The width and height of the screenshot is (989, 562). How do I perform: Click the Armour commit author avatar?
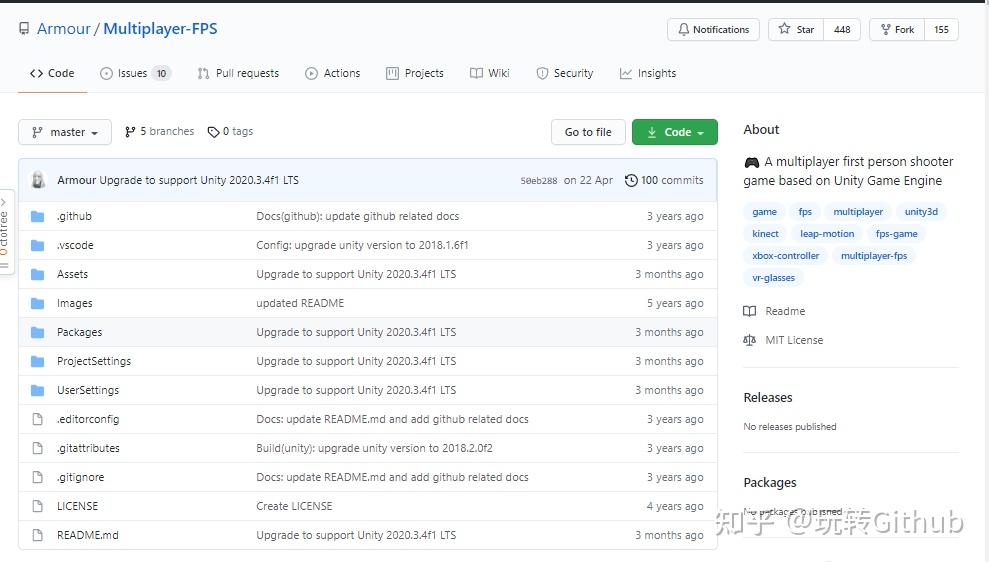pyautogui.click(x=38, y=180)
